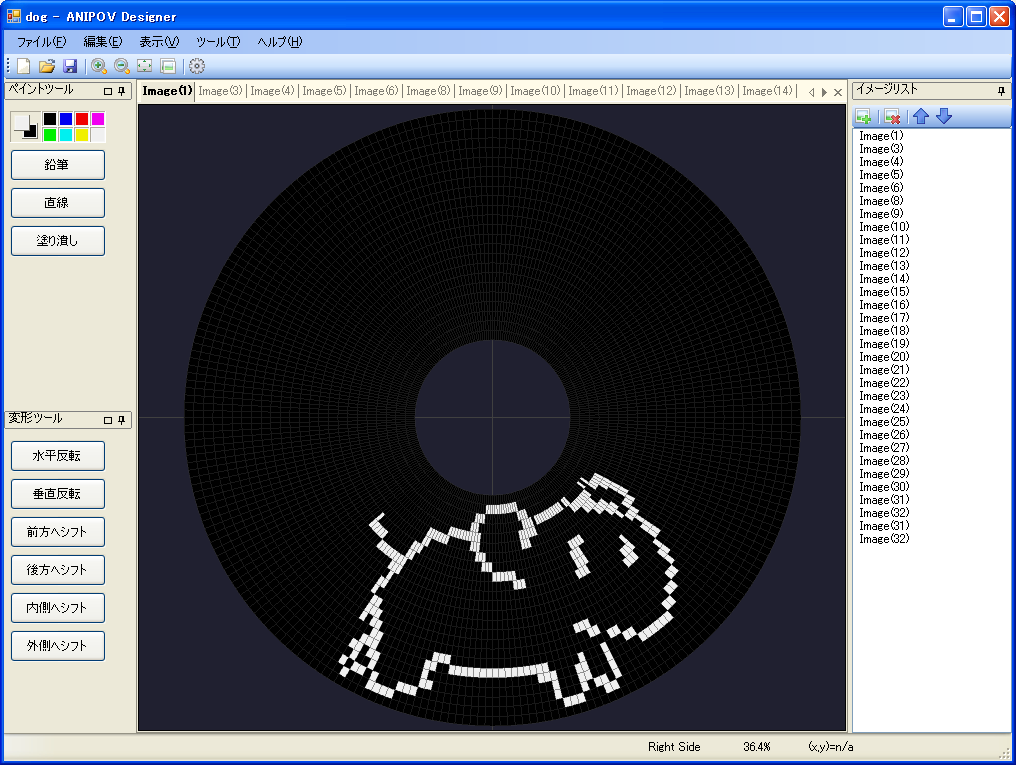The height and width of the screenshot is (765, 1016).
Task: Pick the blue color swatch
Action: click(66, 119)
